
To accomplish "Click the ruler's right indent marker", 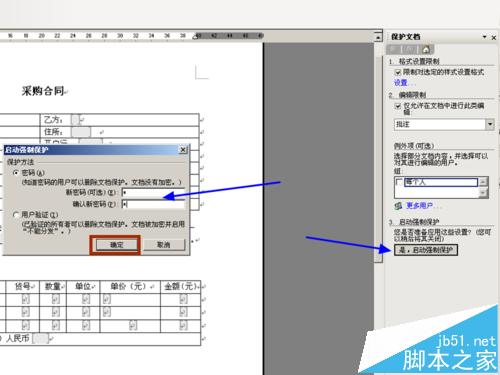I will pyautogui.click(x=196, y=36).
